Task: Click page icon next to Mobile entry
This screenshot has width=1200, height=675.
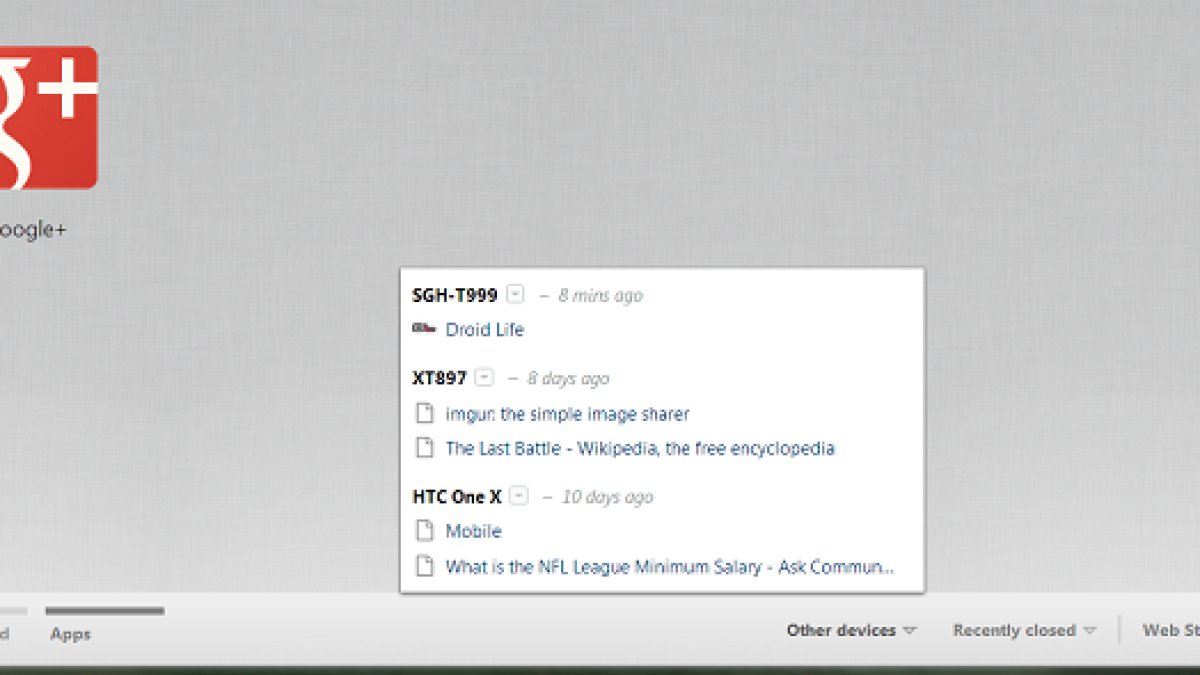Action: coord(424,531)
